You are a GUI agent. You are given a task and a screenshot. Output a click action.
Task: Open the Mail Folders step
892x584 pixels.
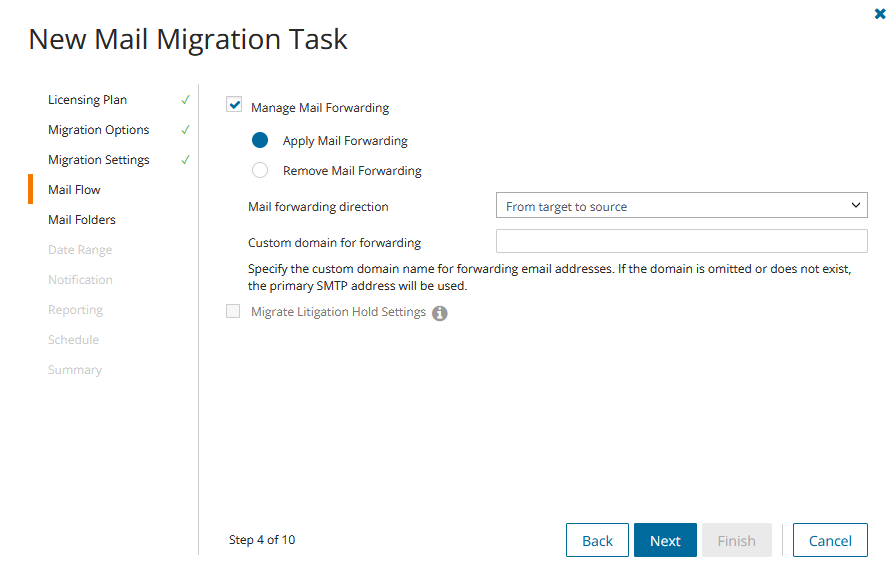click(81, 220)
